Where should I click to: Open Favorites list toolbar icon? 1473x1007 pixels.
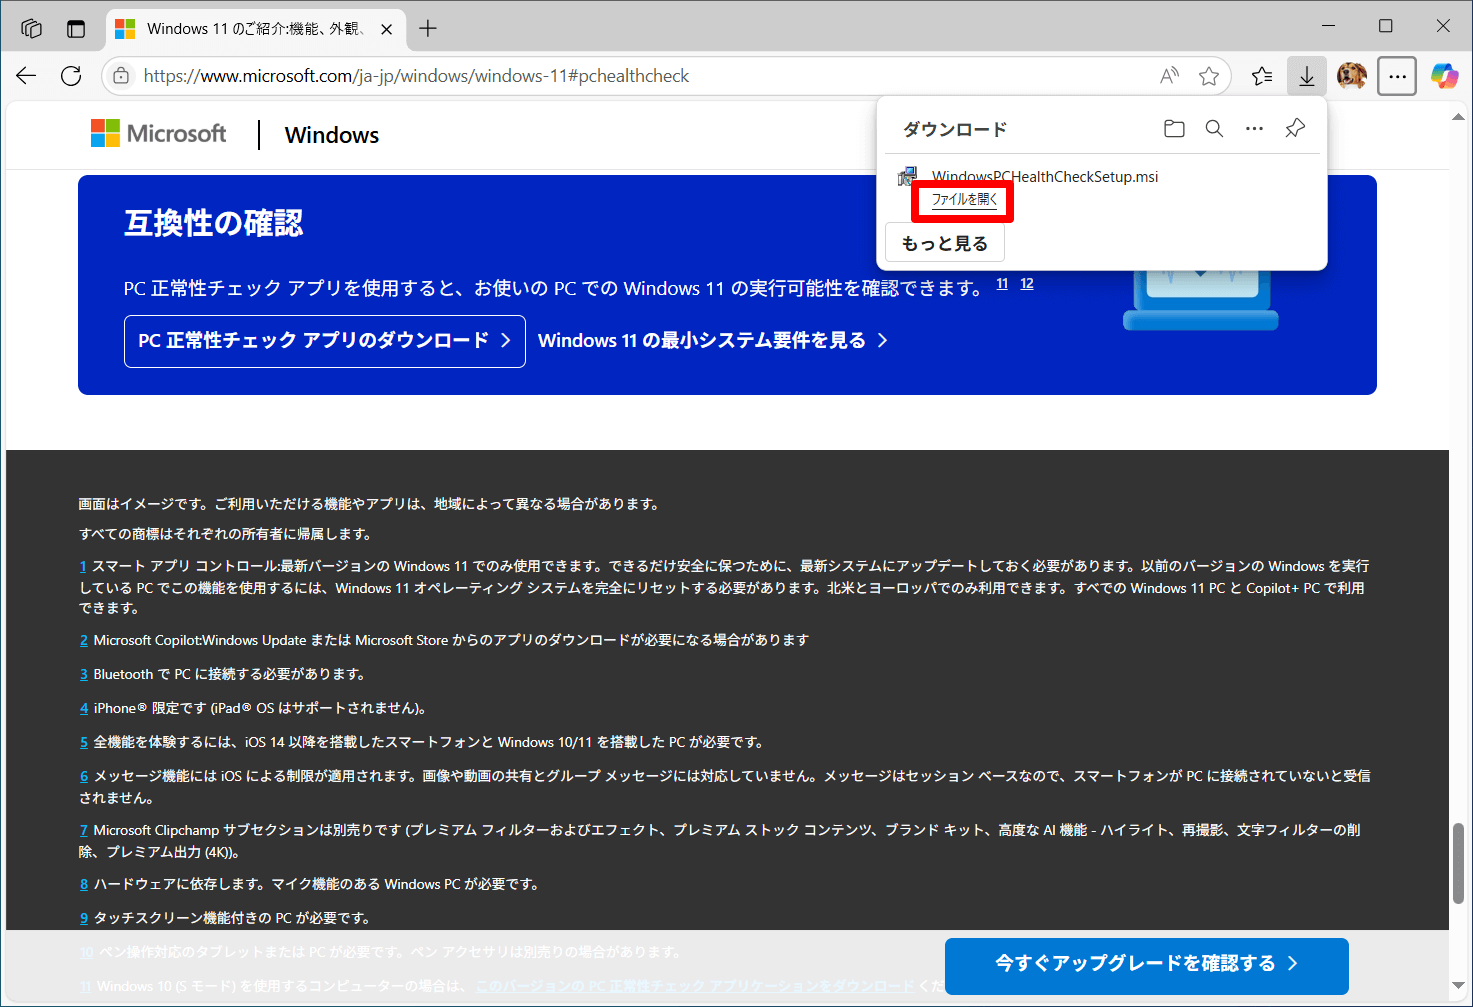(1262, 76)
